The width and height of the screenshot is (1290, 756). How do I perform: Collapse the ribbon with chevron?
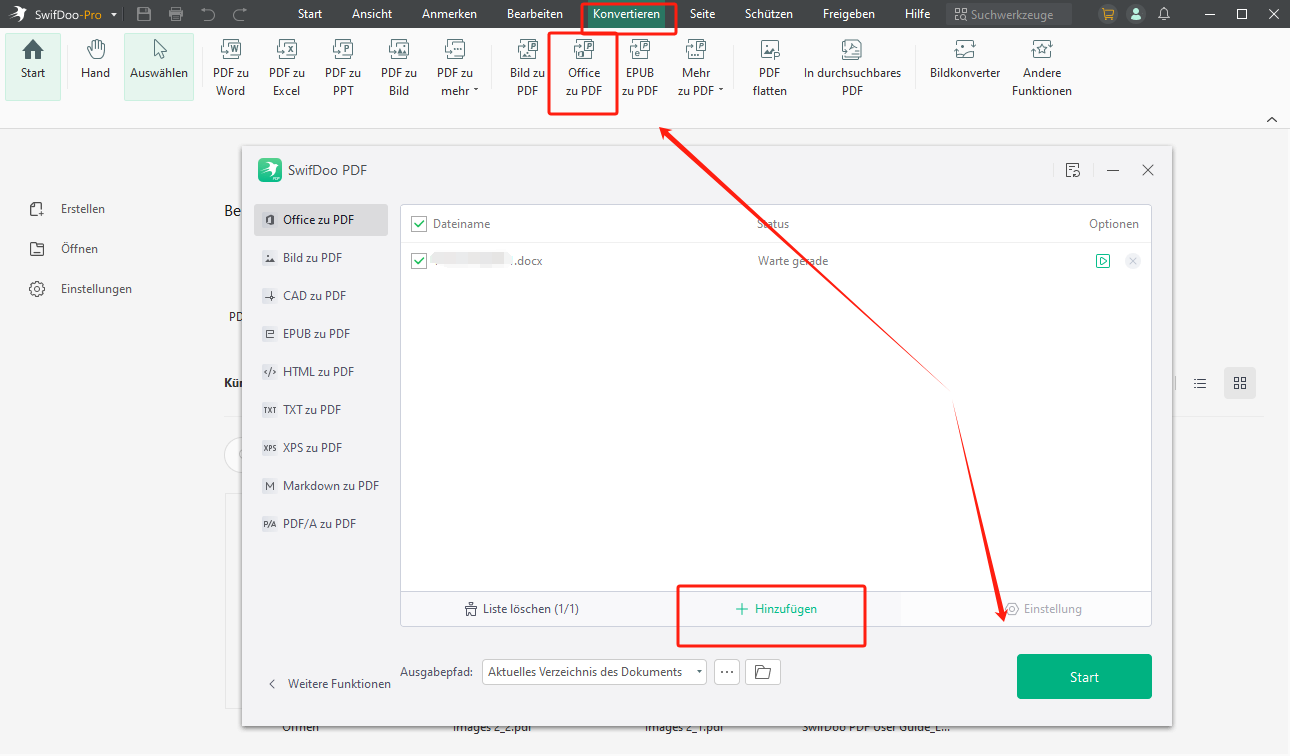point(1272,120)
